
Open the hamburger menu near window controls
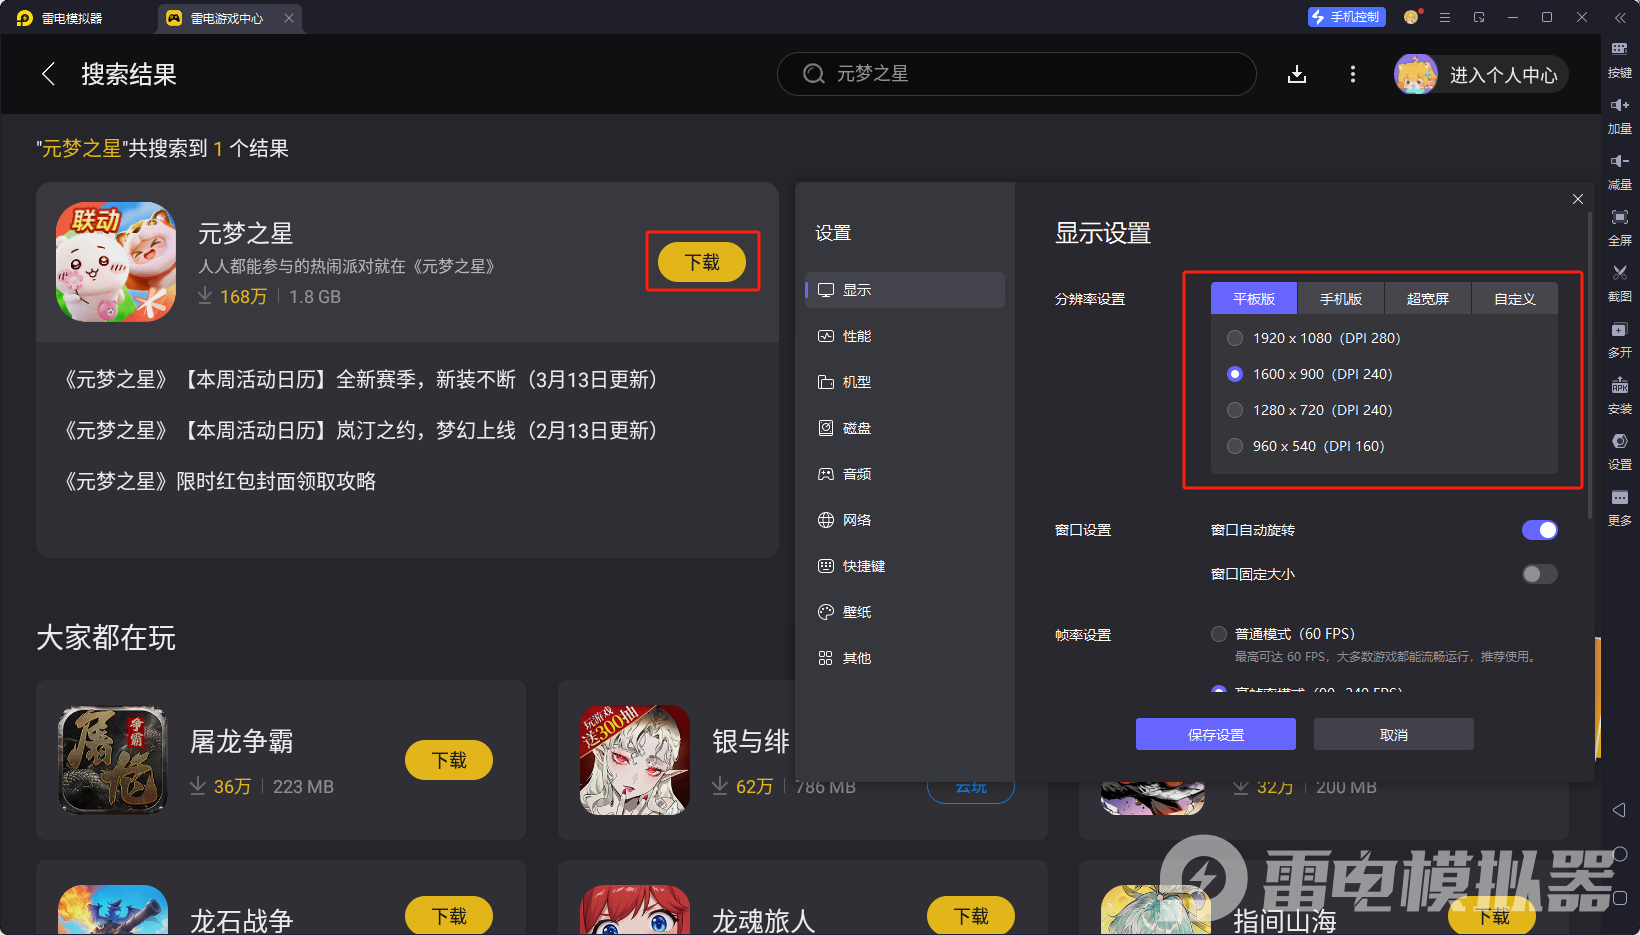pyautogui.click(x=1444, y=17)
